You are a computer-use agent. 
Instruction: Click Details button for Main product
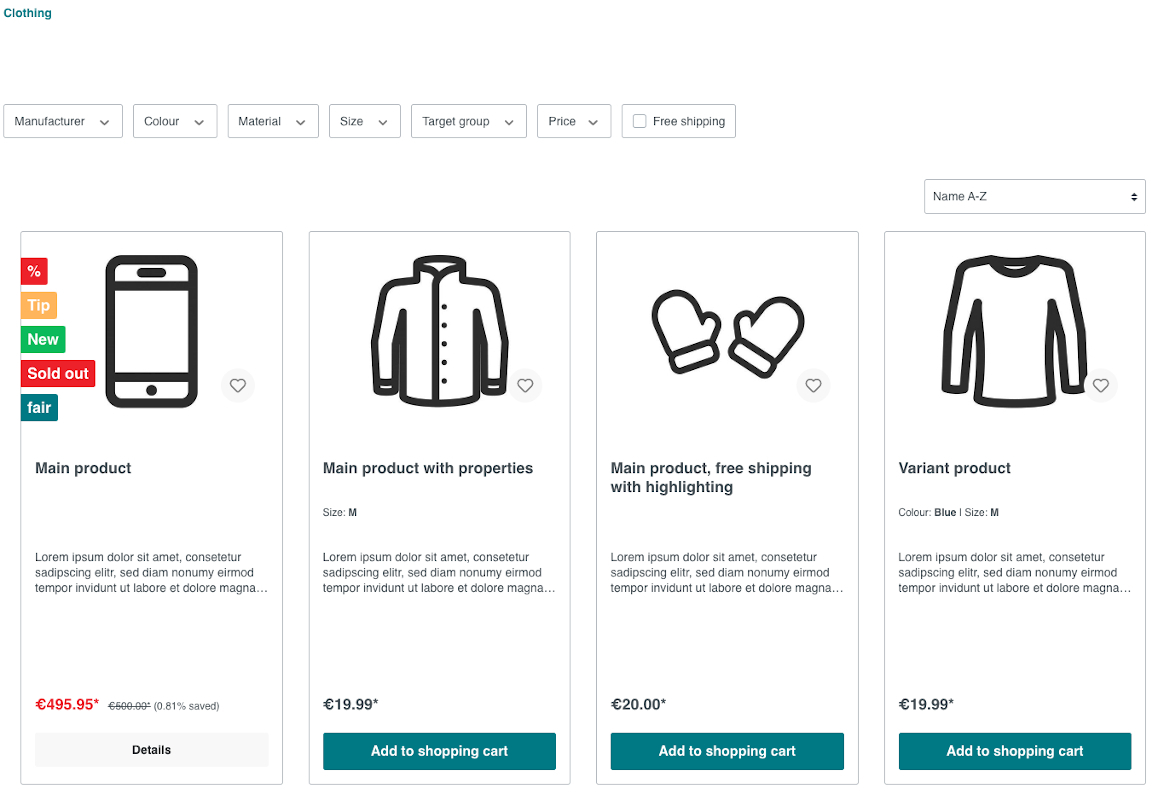pyautogui.click(x=151, y=750)
